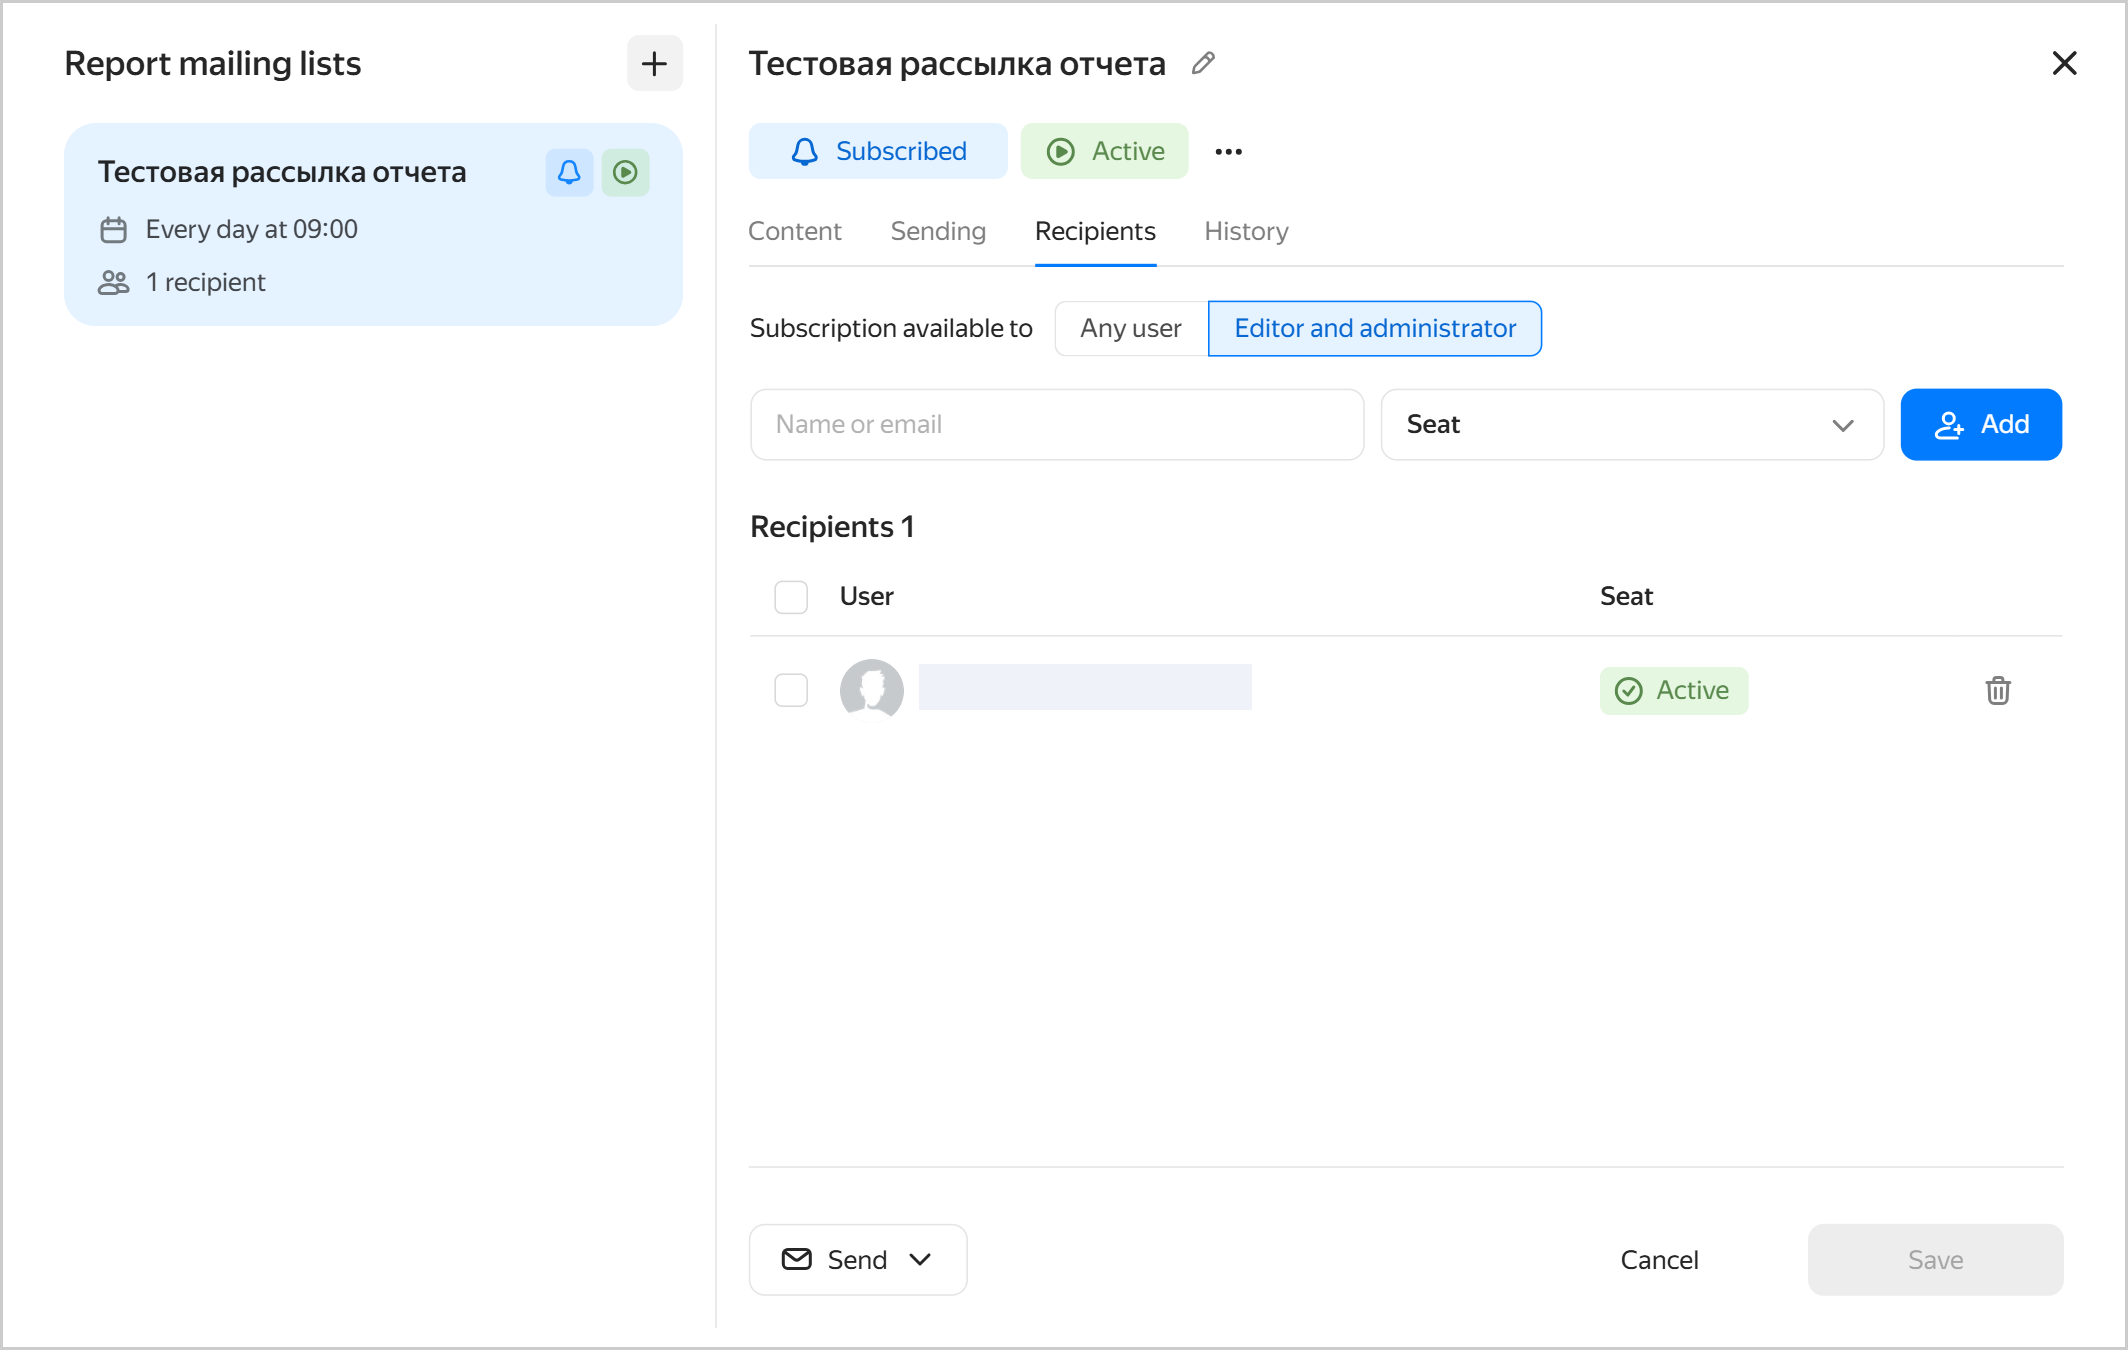Screen dimensions: 2128x1350
Task: Choose Any user subscription option
Action: pos(1131,329)
